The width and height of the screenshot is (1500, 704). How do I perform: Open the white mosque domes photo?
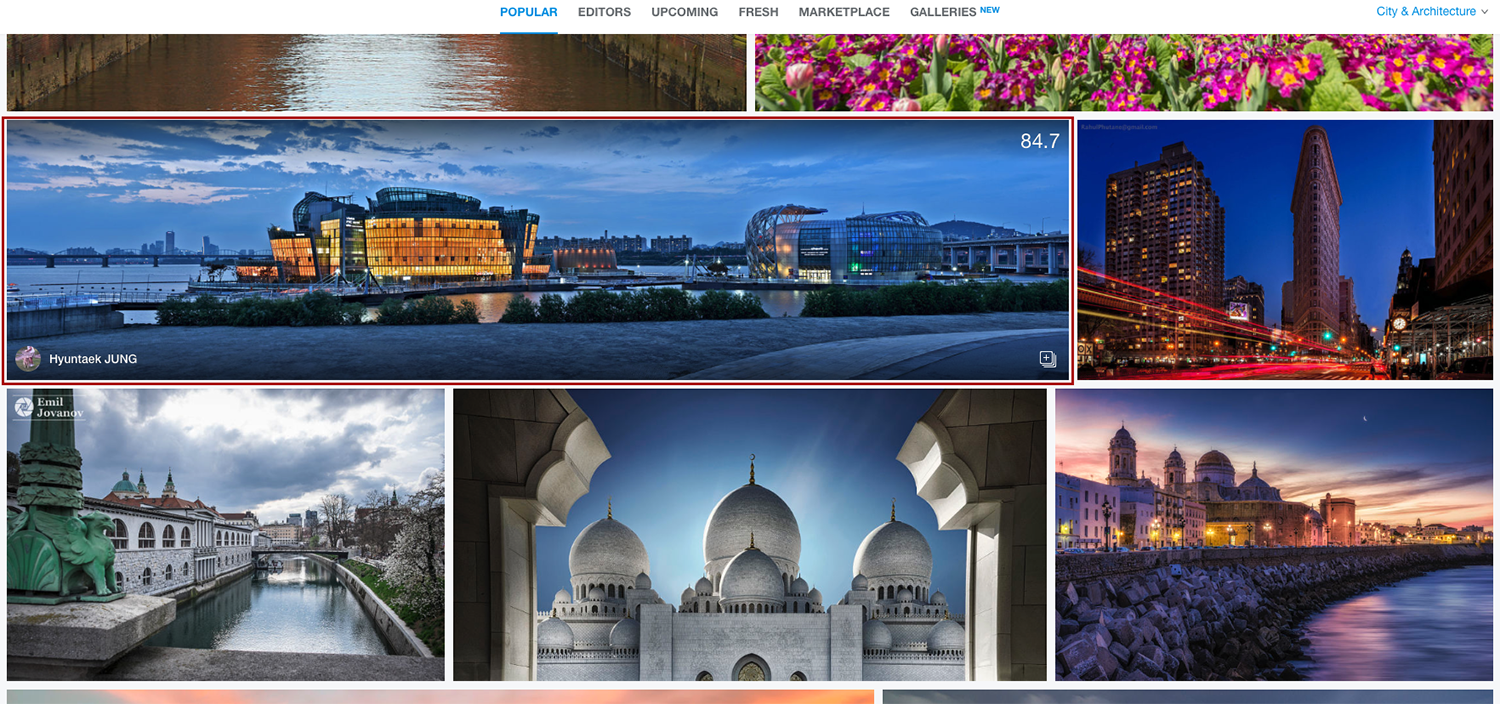(749, 535)
